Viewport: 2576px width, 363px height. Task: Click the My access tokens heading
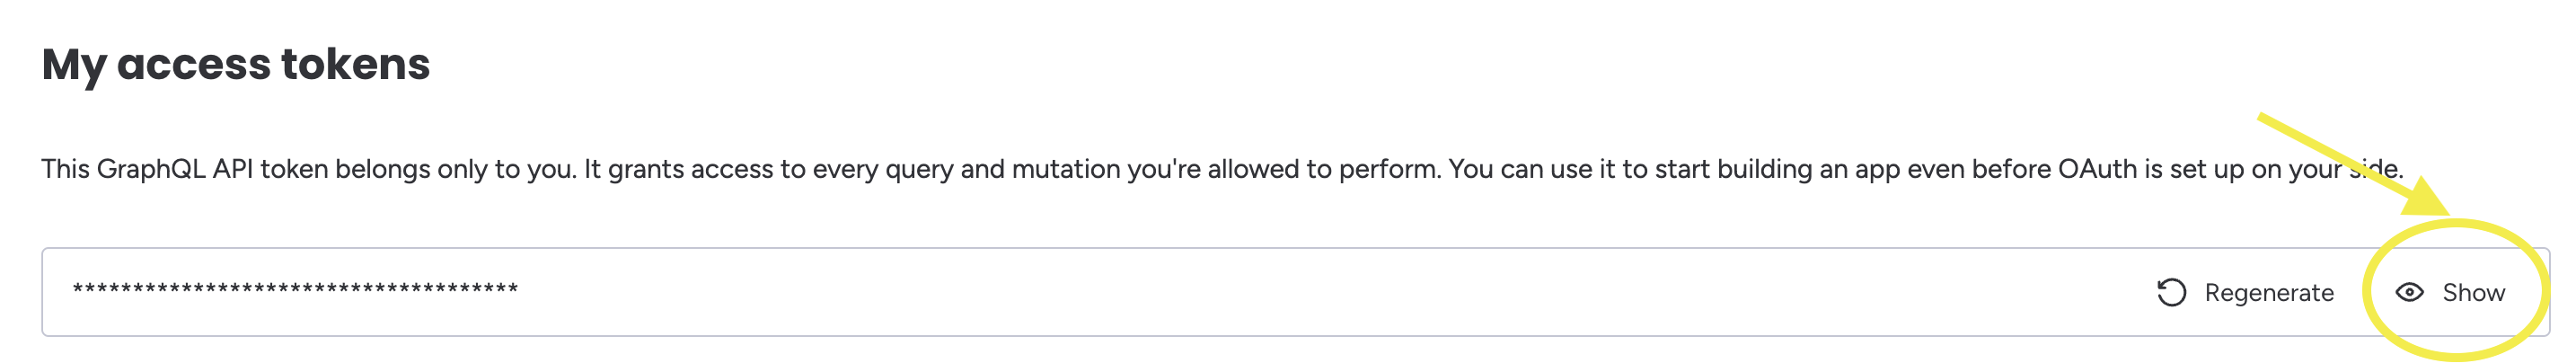click(236, 65)
